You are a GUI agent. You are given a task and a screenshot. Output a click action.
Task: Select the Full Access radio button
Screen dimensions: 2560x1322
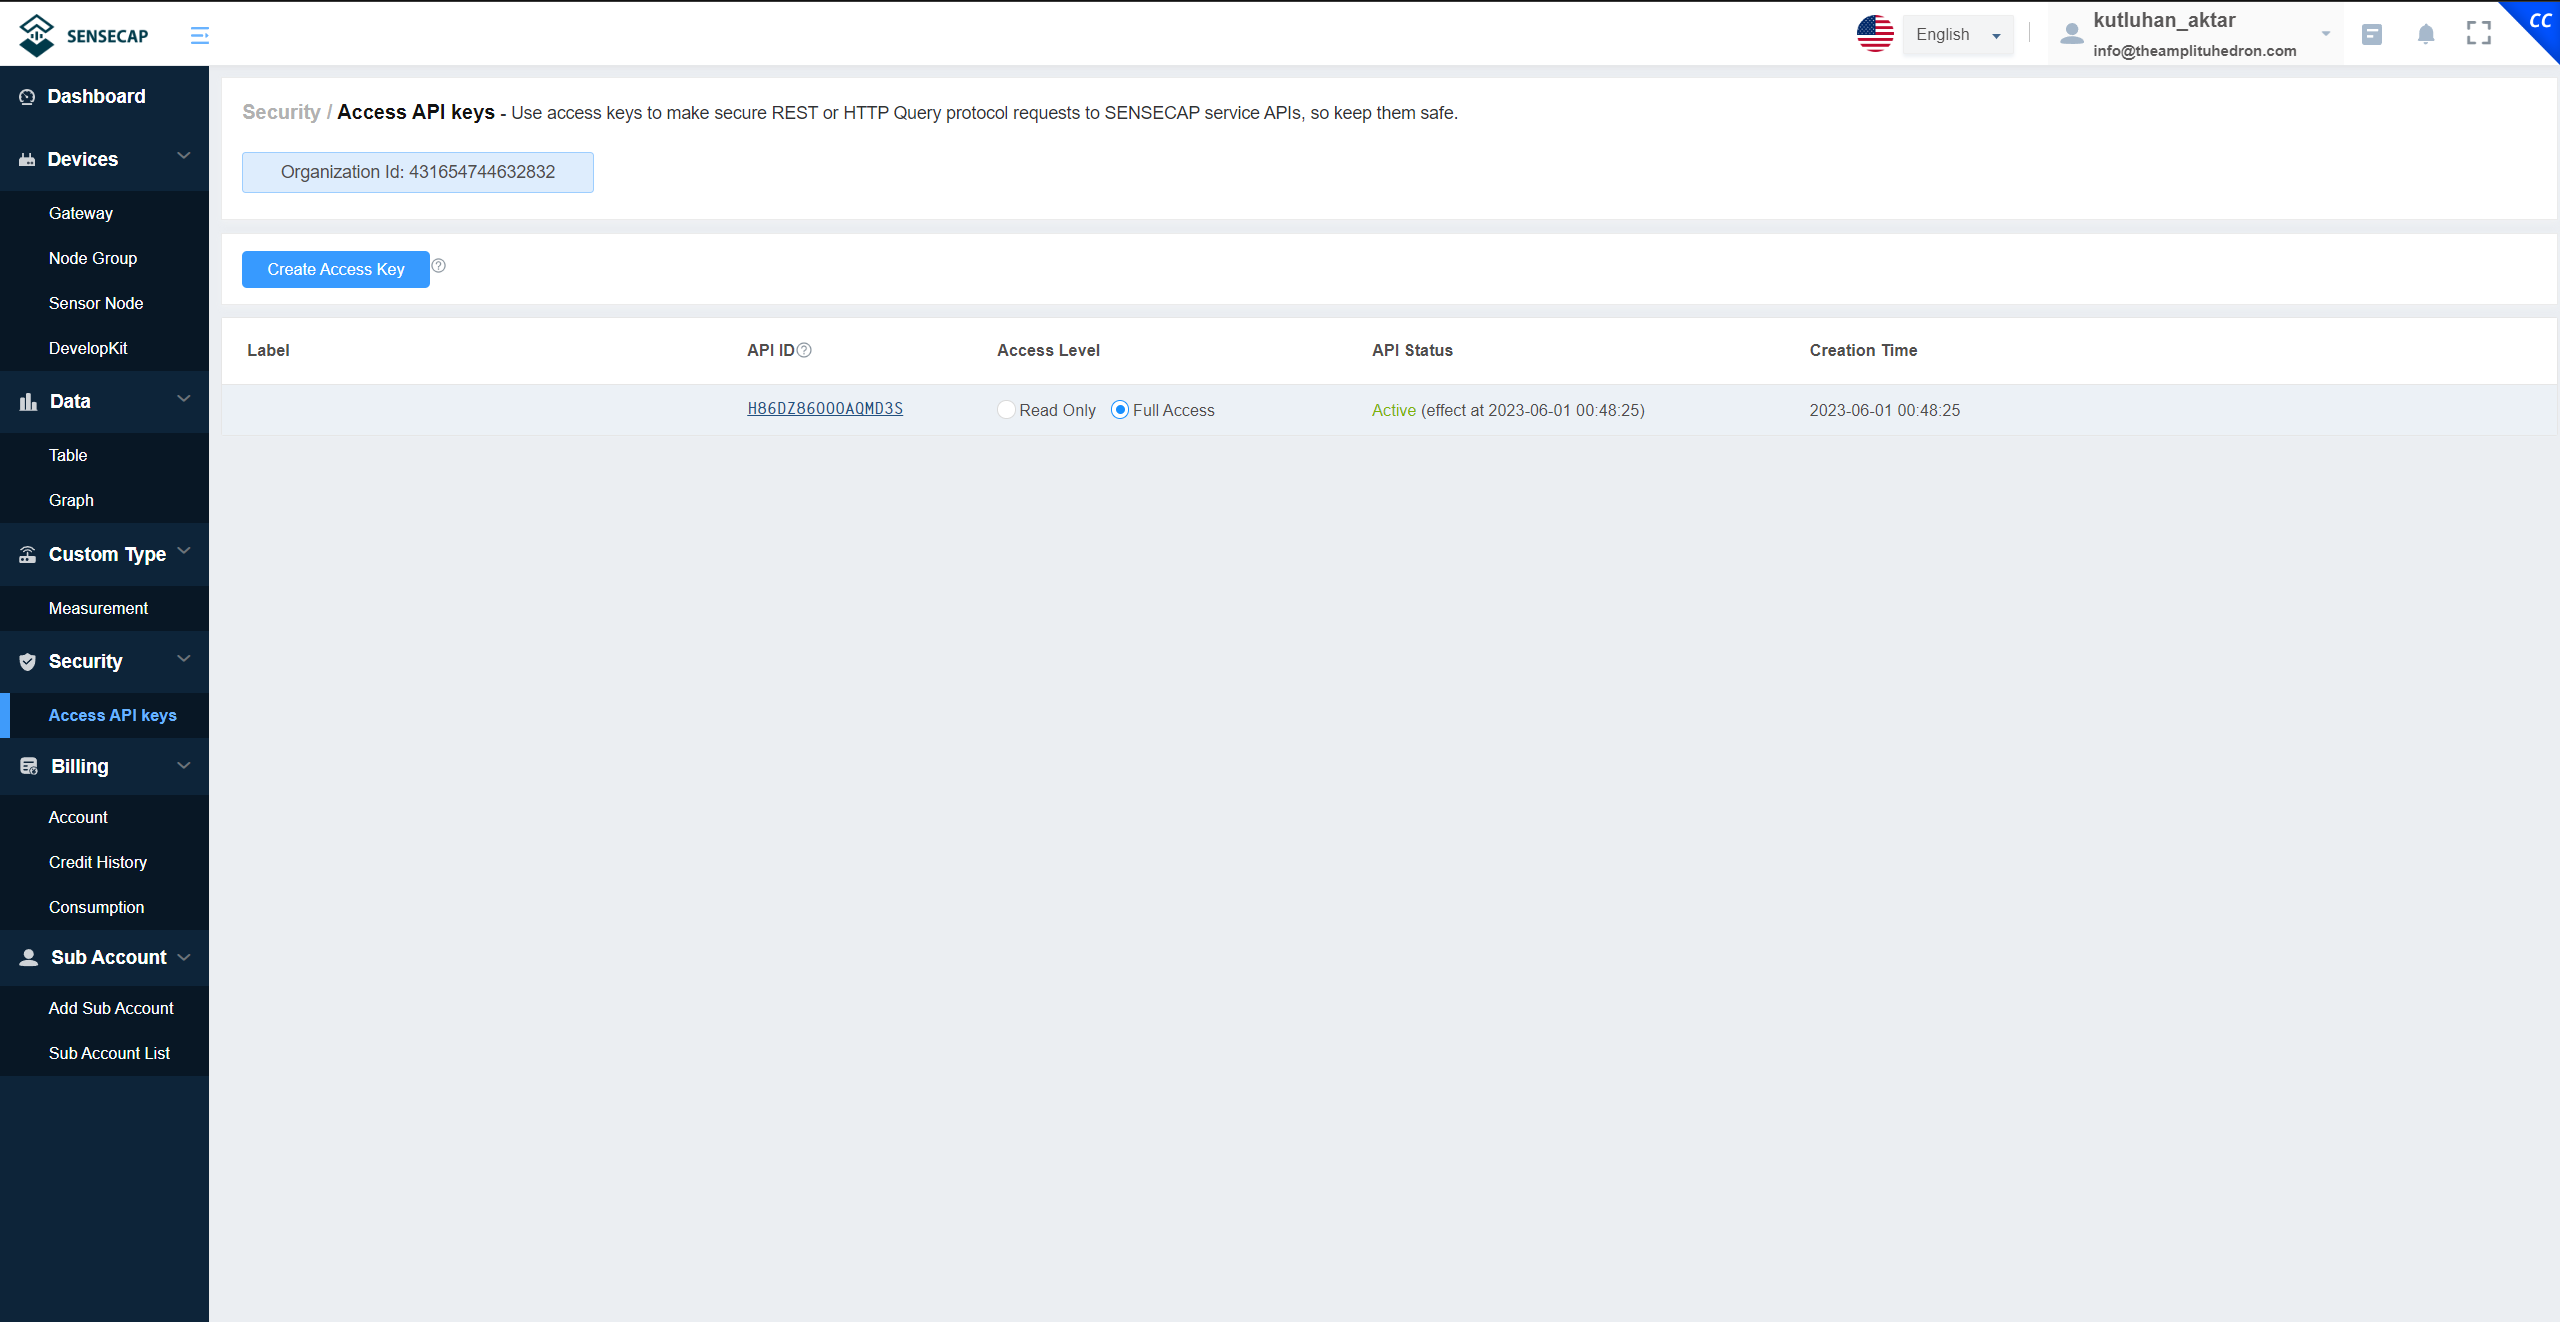pos(1119,410)
